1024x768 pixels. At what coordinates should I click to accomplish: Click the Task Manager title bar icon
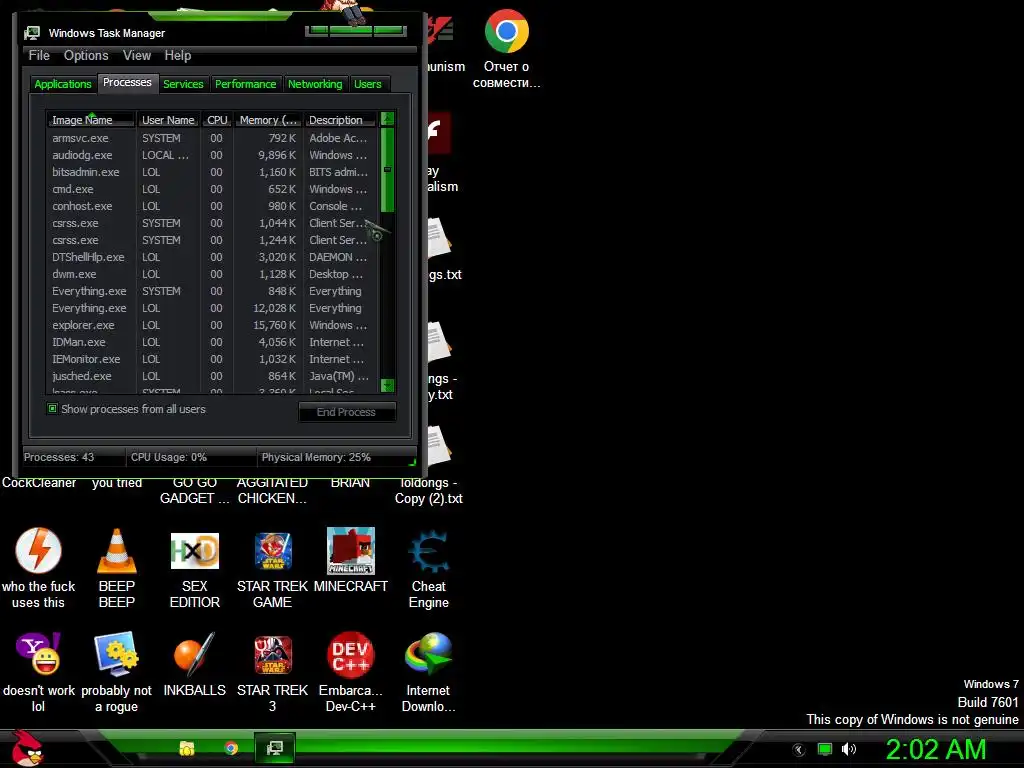coord(32,33)
